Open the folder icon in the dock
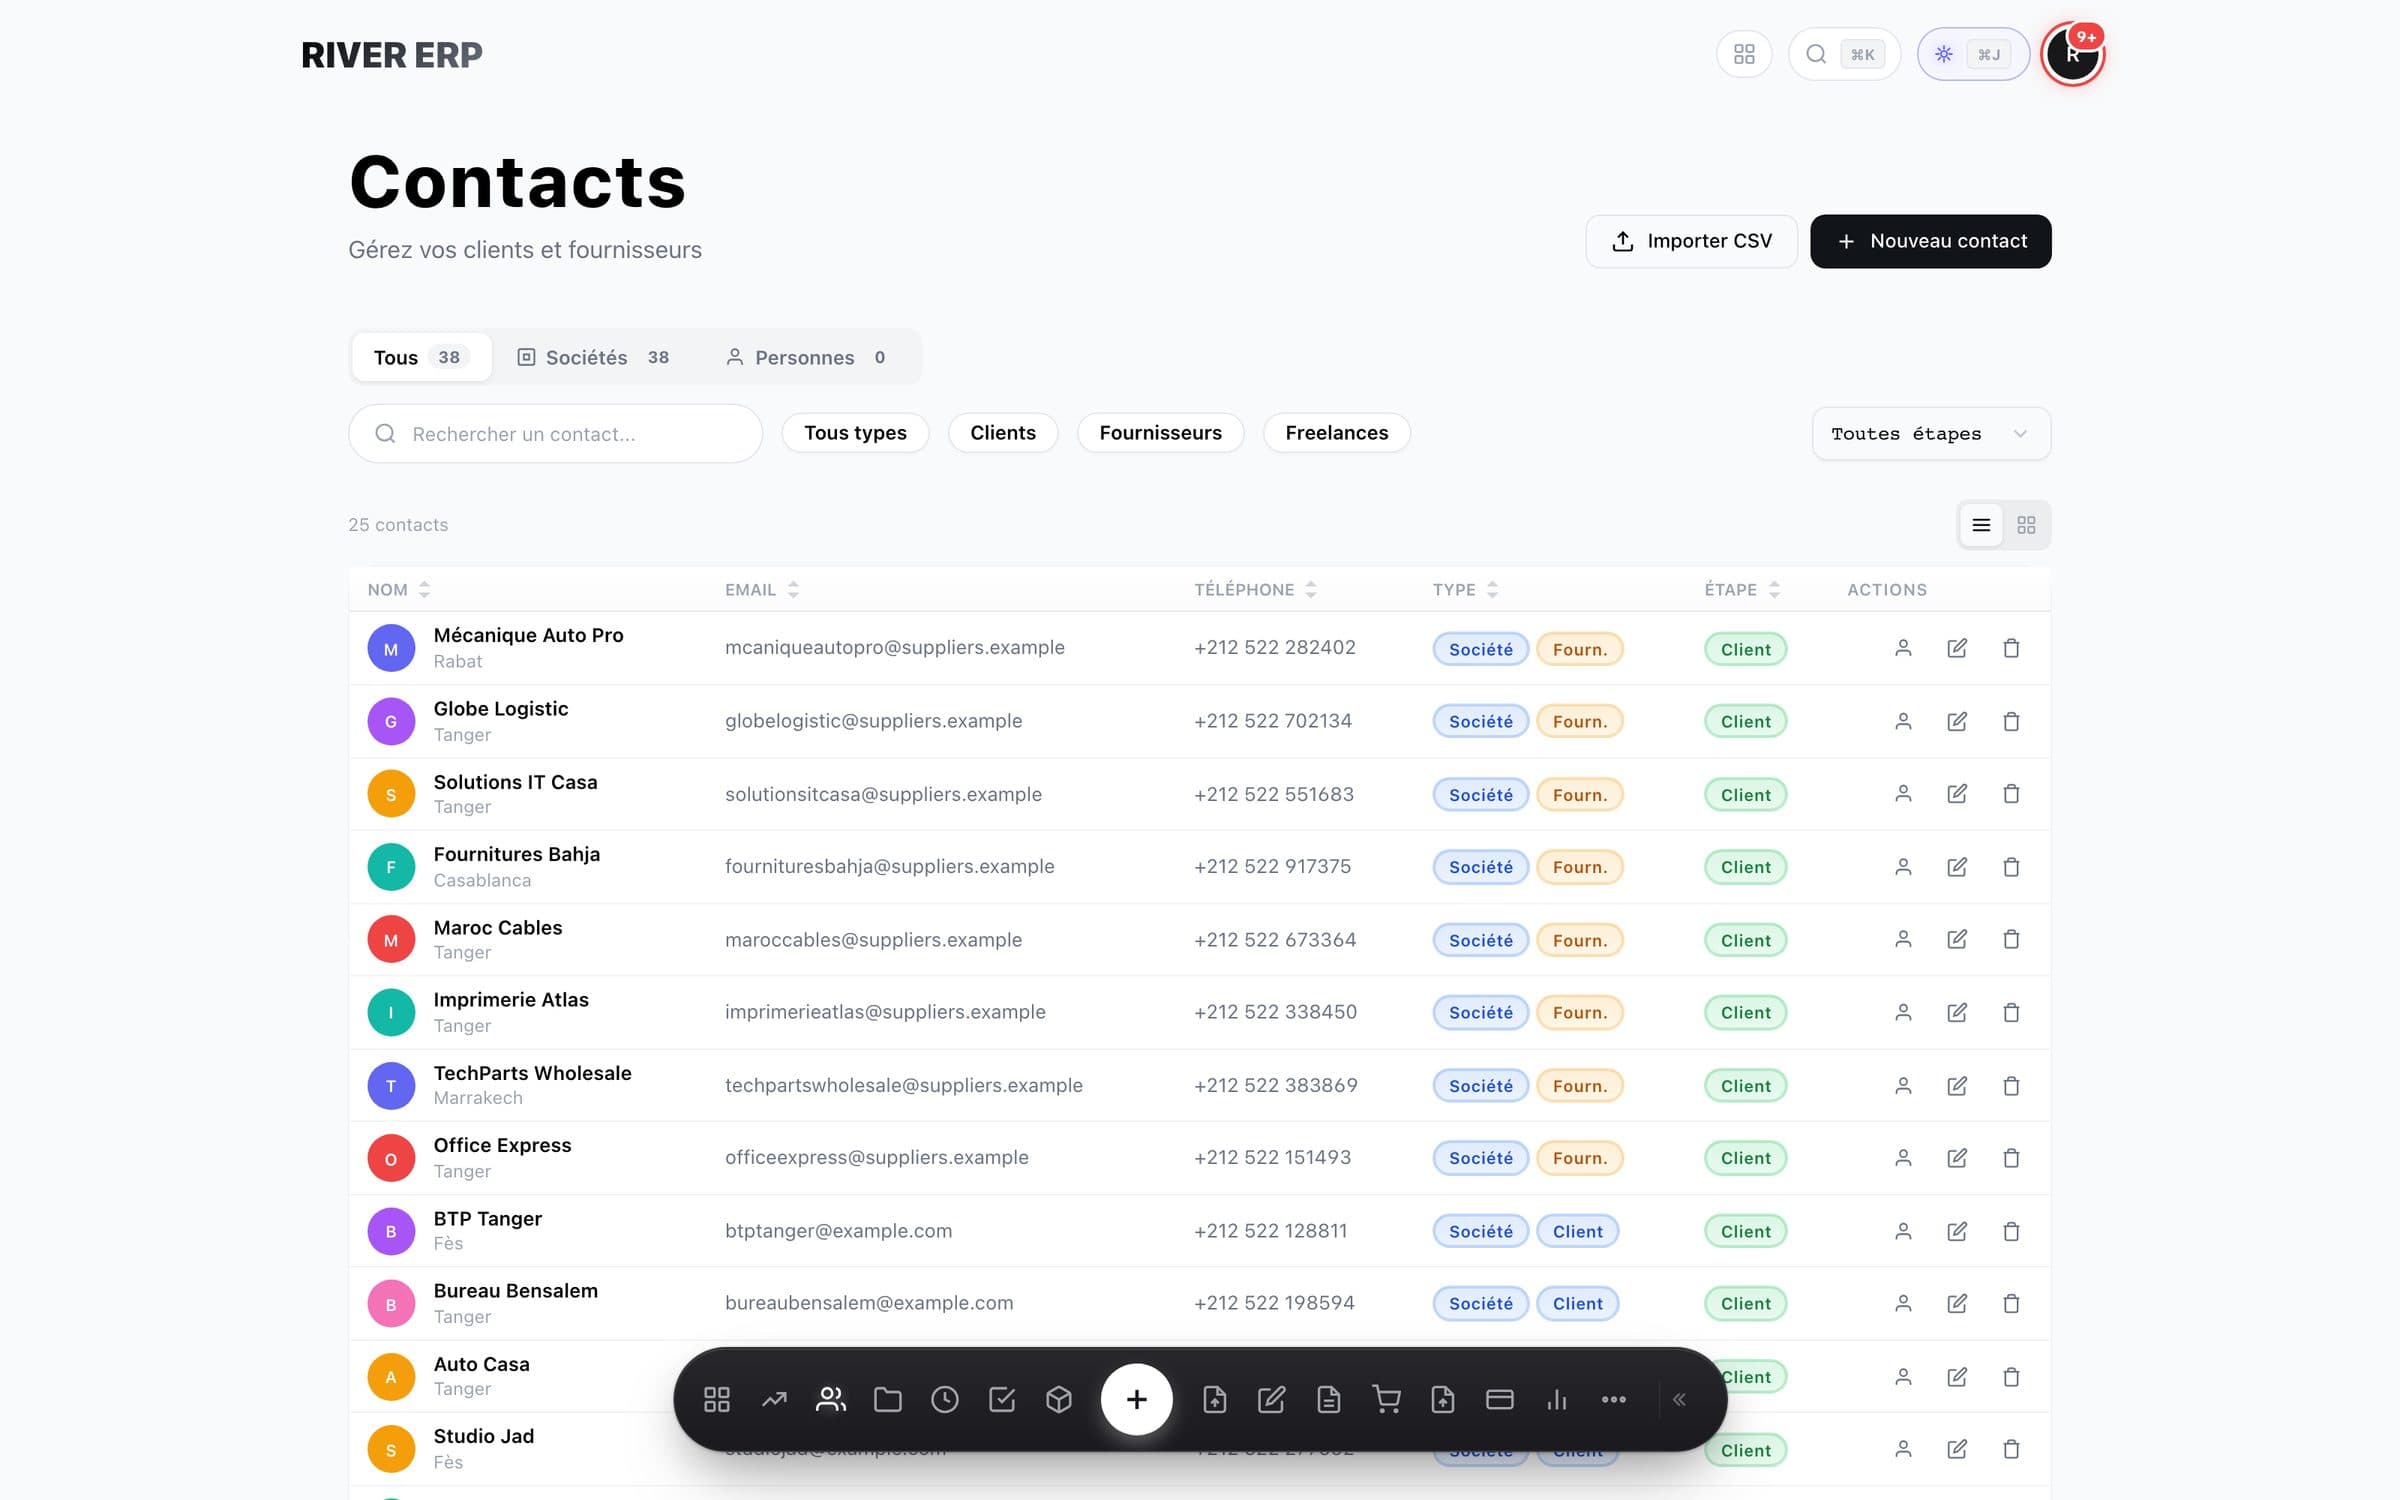 [888, 1399]
